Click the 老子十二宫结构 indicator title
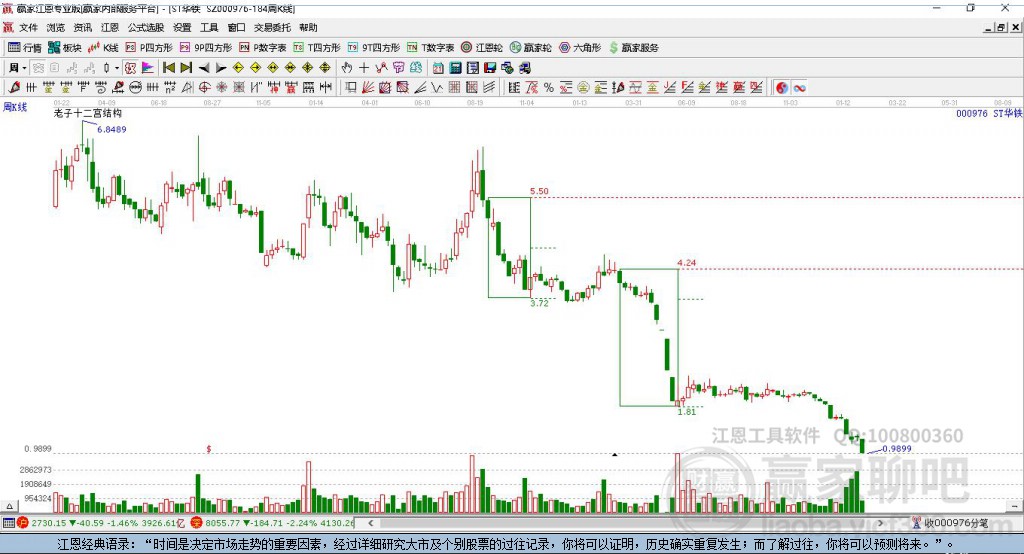Image resolution: width=1024 pixels, height=554 pixels. click(88, 113)
